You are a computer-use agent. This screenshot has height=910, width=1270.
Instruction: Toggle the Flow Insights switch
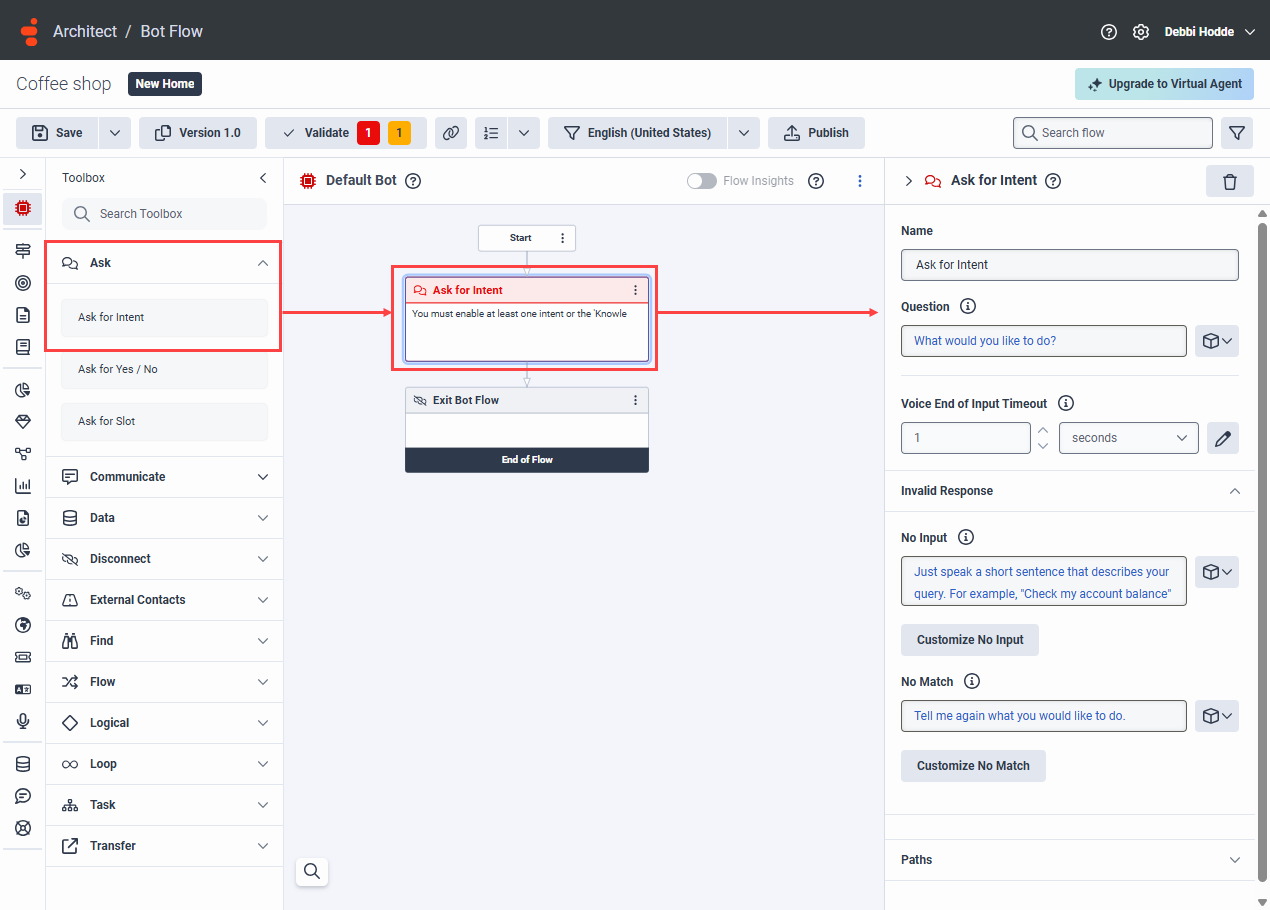pos(702,181)
